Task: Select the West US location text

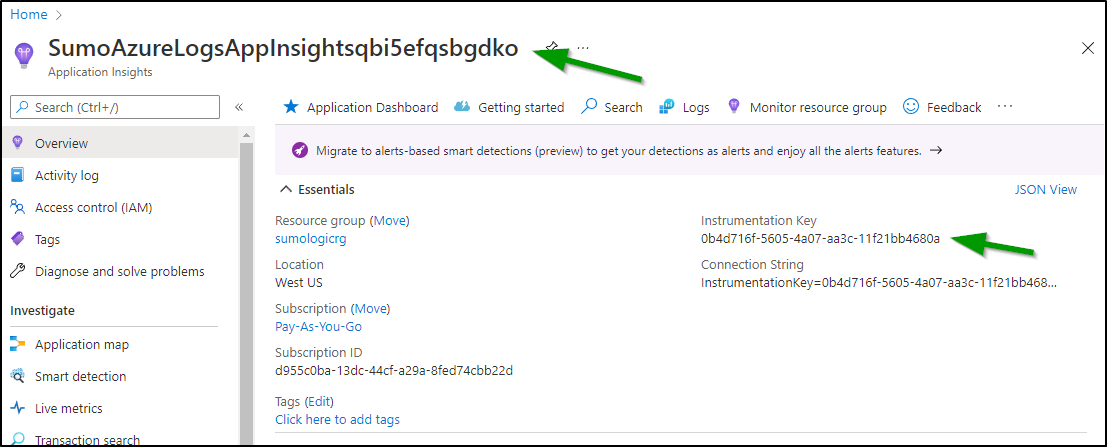Action: click(299, 282)
